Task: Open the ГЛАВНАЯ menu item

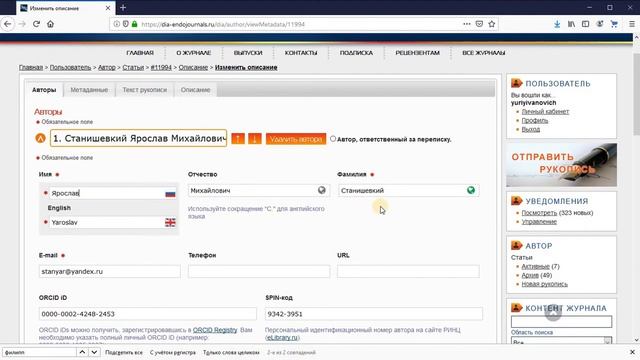Action: pyautogui.click(x=140, y=53)
